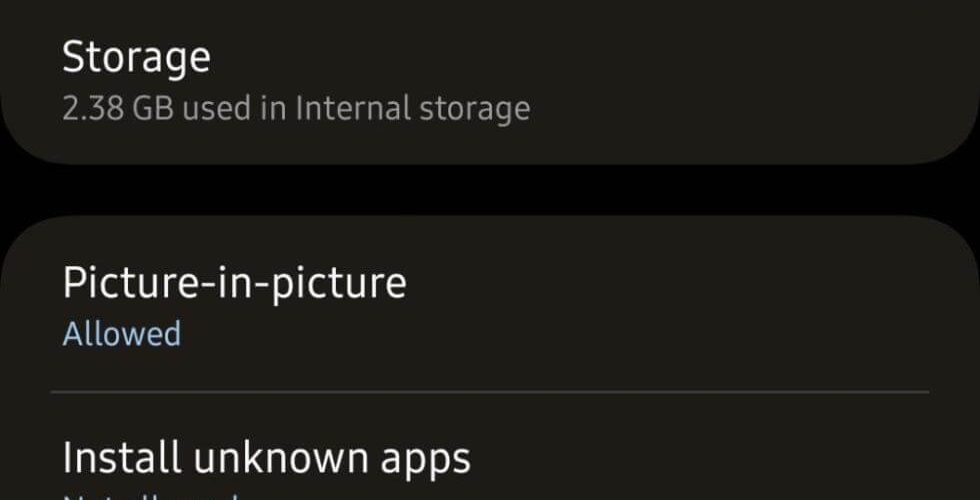Tap empty area right of Picture-in-picture title
Screen dimensions: 980x500
pyautogui.click(x=669, y=284)
